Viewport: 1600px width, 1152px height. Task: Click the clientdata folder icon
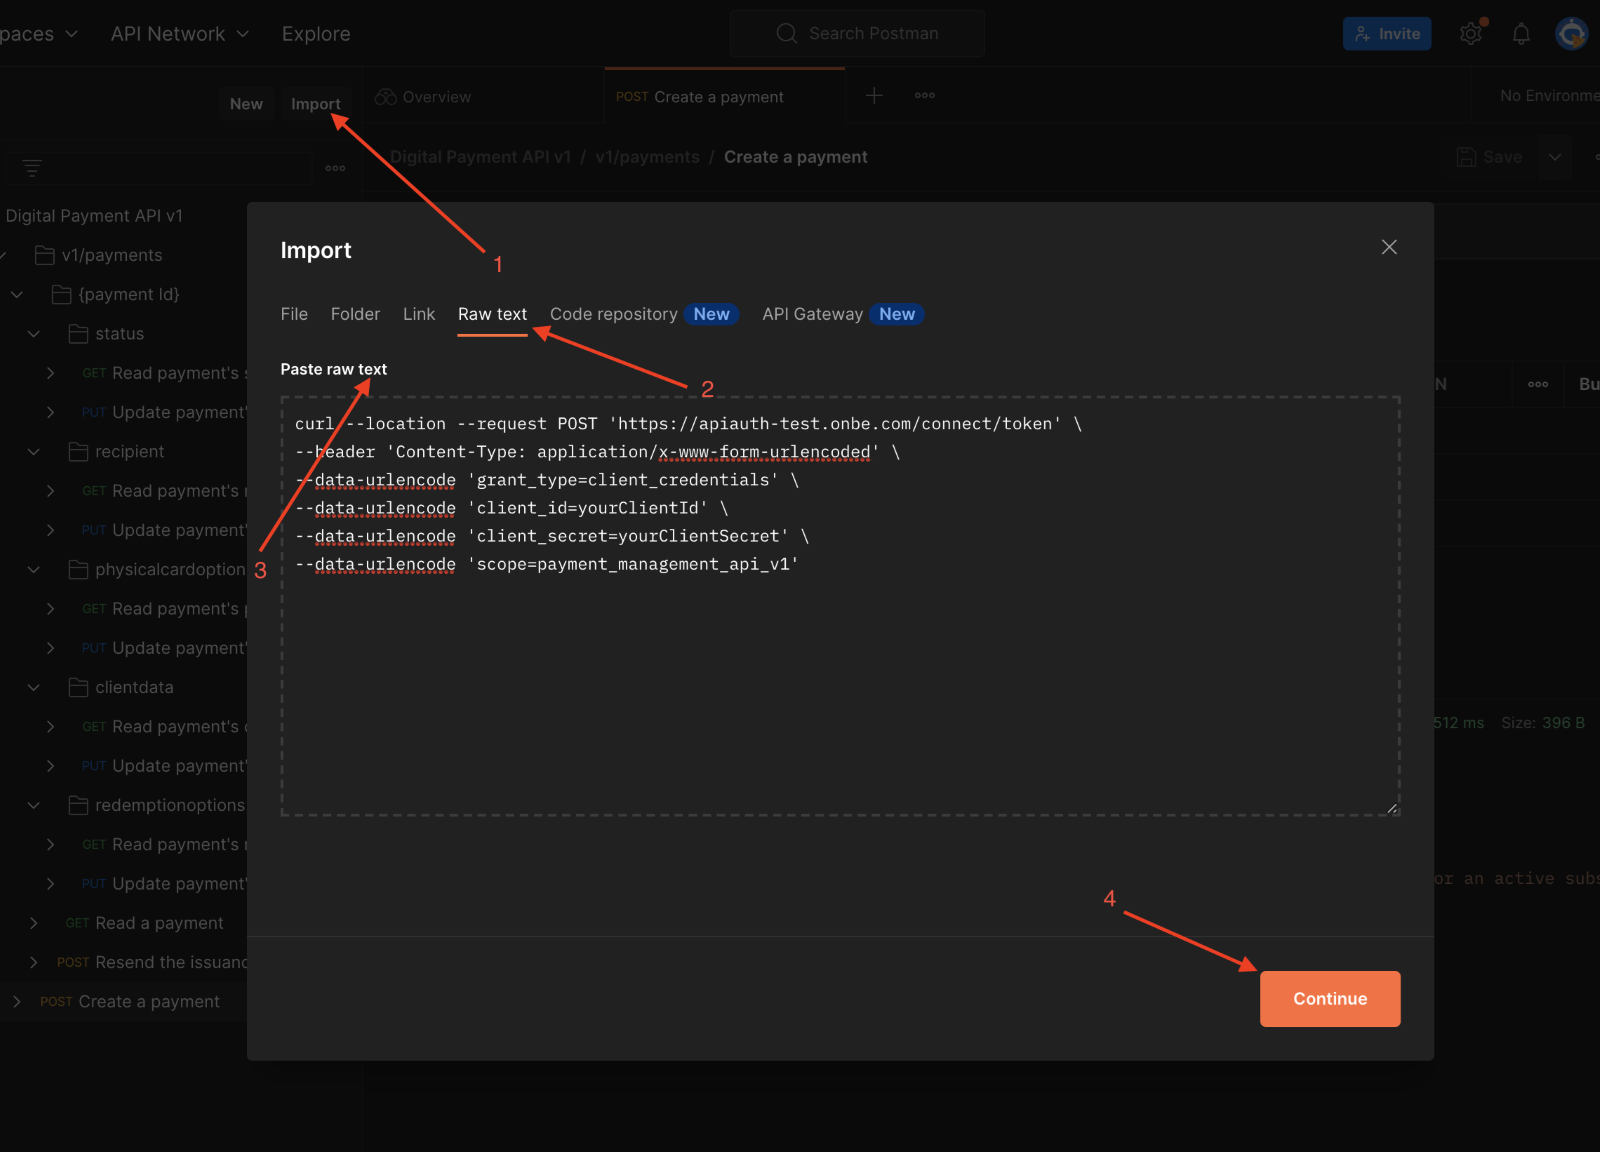click(78, 687)
